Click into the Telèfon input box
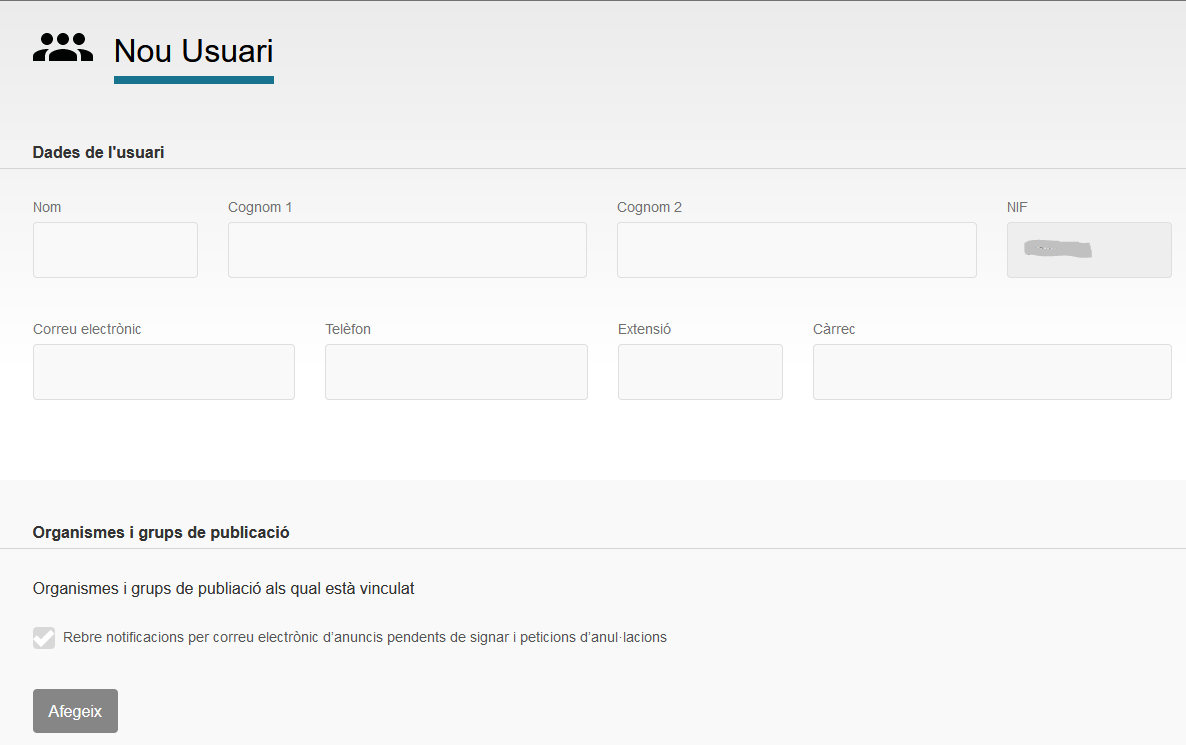This screenshot has height=745, width=1186. pos(456,372)
